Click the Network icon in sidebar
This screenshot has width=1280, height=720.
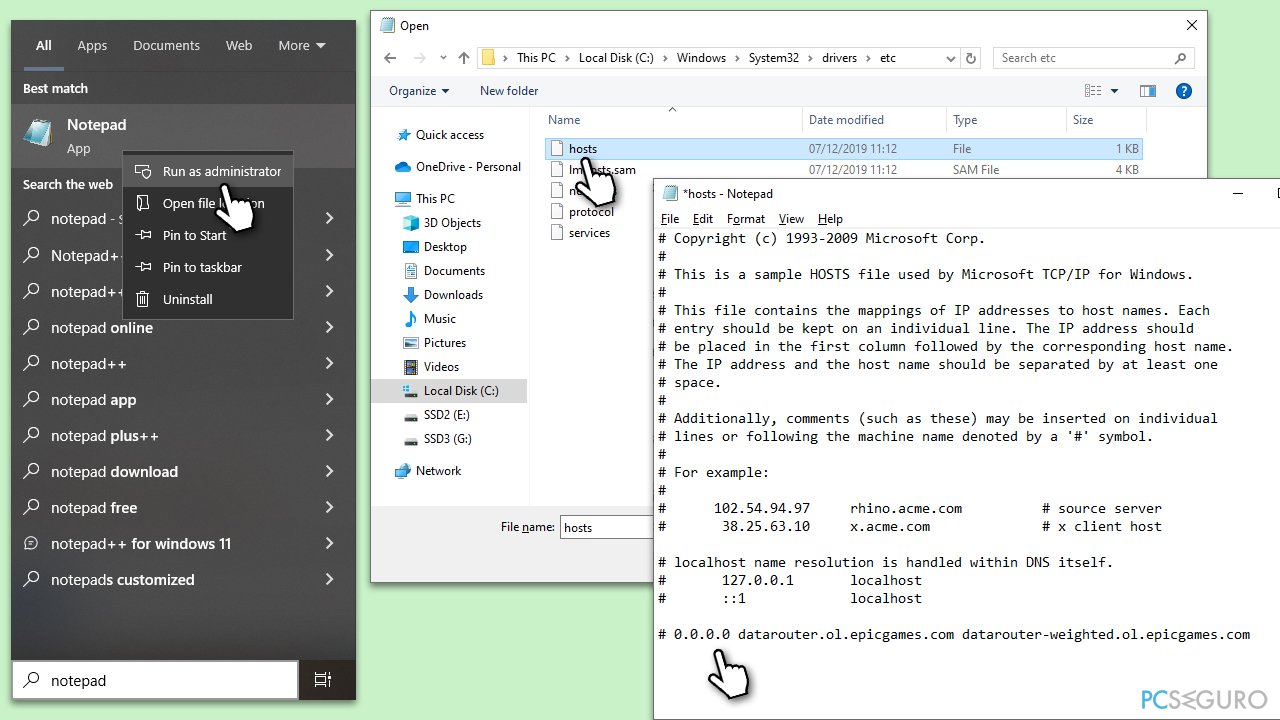403,471
